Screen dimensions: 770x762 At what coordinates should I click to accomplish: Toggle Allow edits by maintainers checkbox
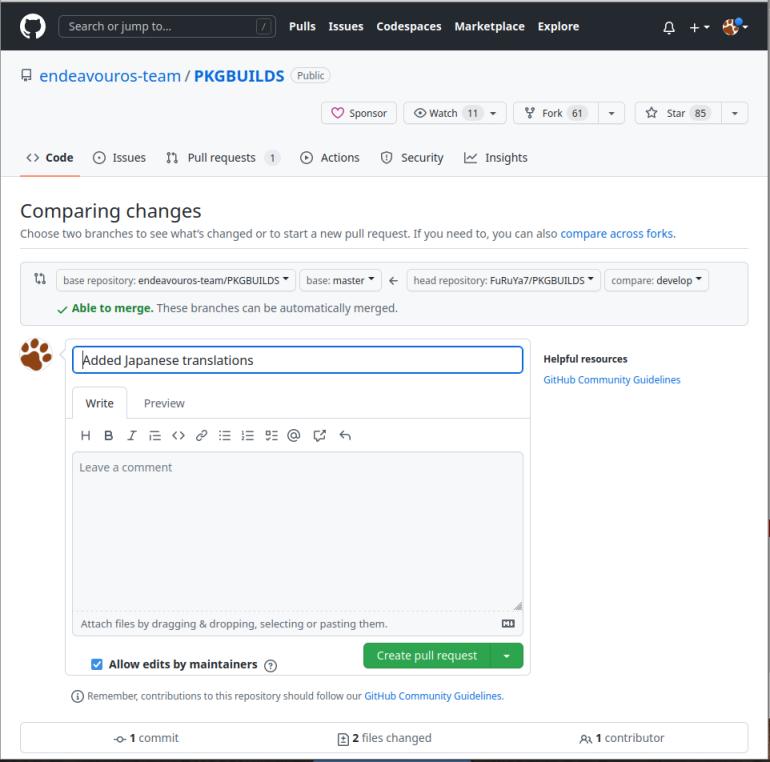[97, 664]
